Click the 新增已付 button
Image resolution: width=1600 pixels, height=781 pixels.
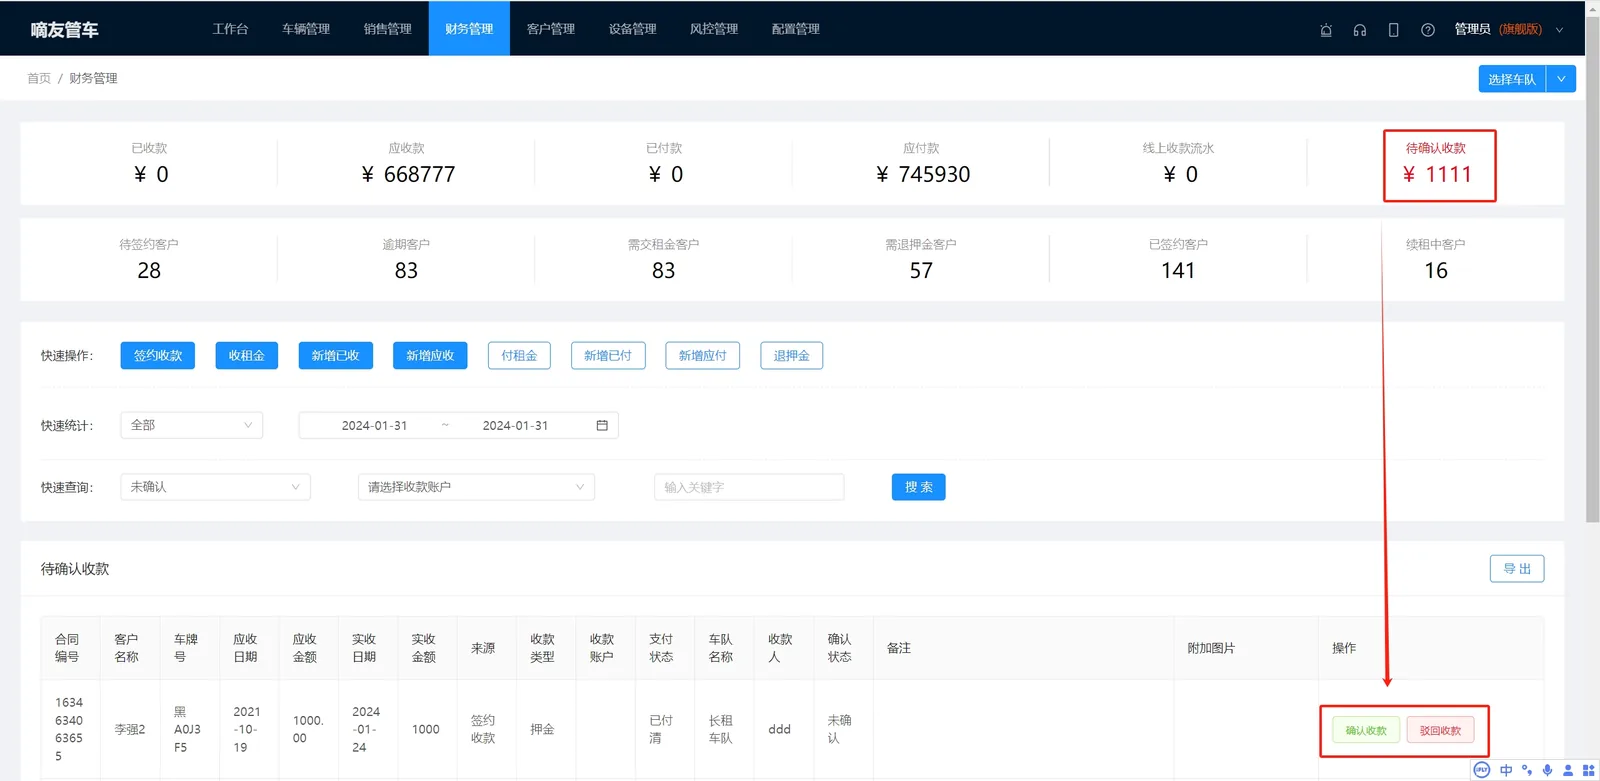tap(608, 356)
